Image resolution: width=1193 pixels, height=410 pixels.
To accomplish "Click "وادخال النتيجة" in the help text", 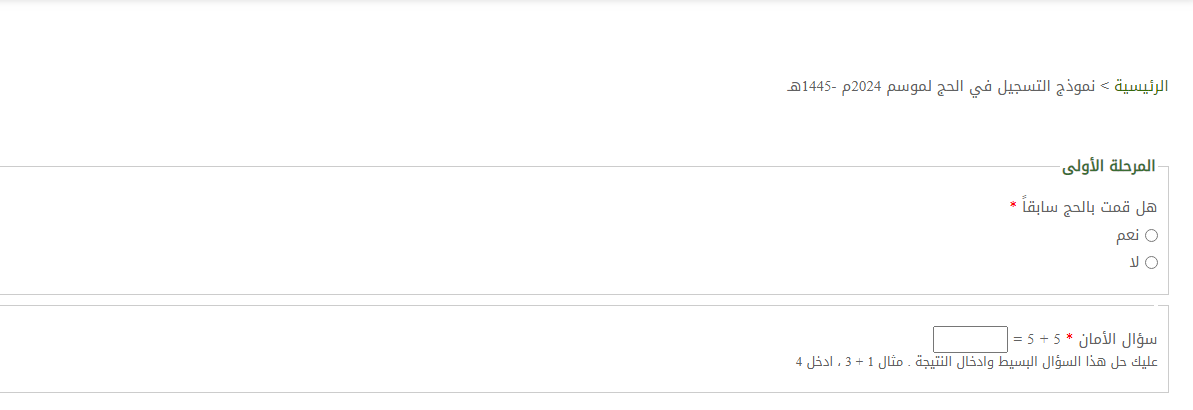I will tap(949, 360).
